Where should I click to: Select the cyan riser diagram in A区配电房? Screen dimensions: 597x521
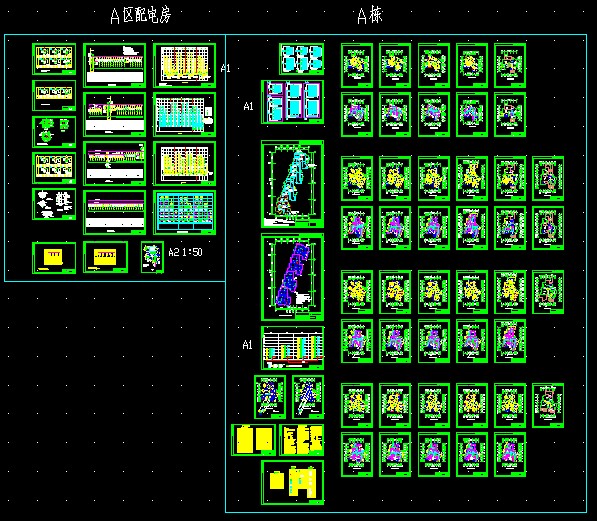[x=185, y=114]
